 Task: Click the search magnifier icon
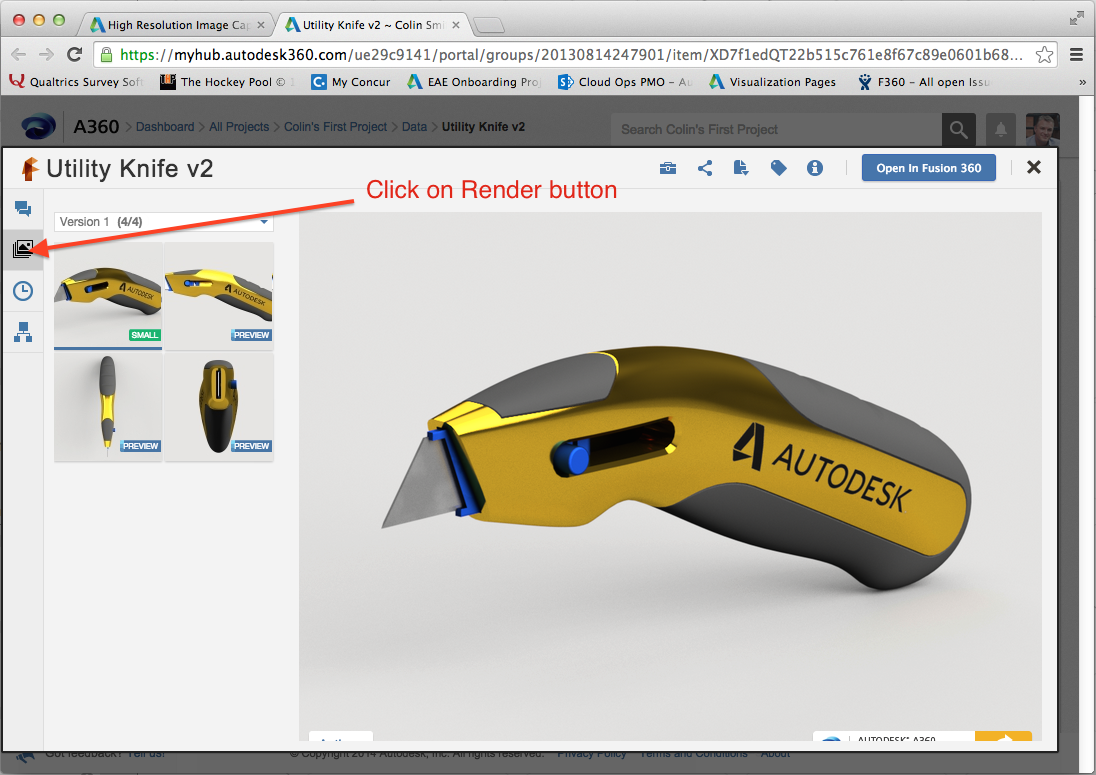(x=958, y=129)
